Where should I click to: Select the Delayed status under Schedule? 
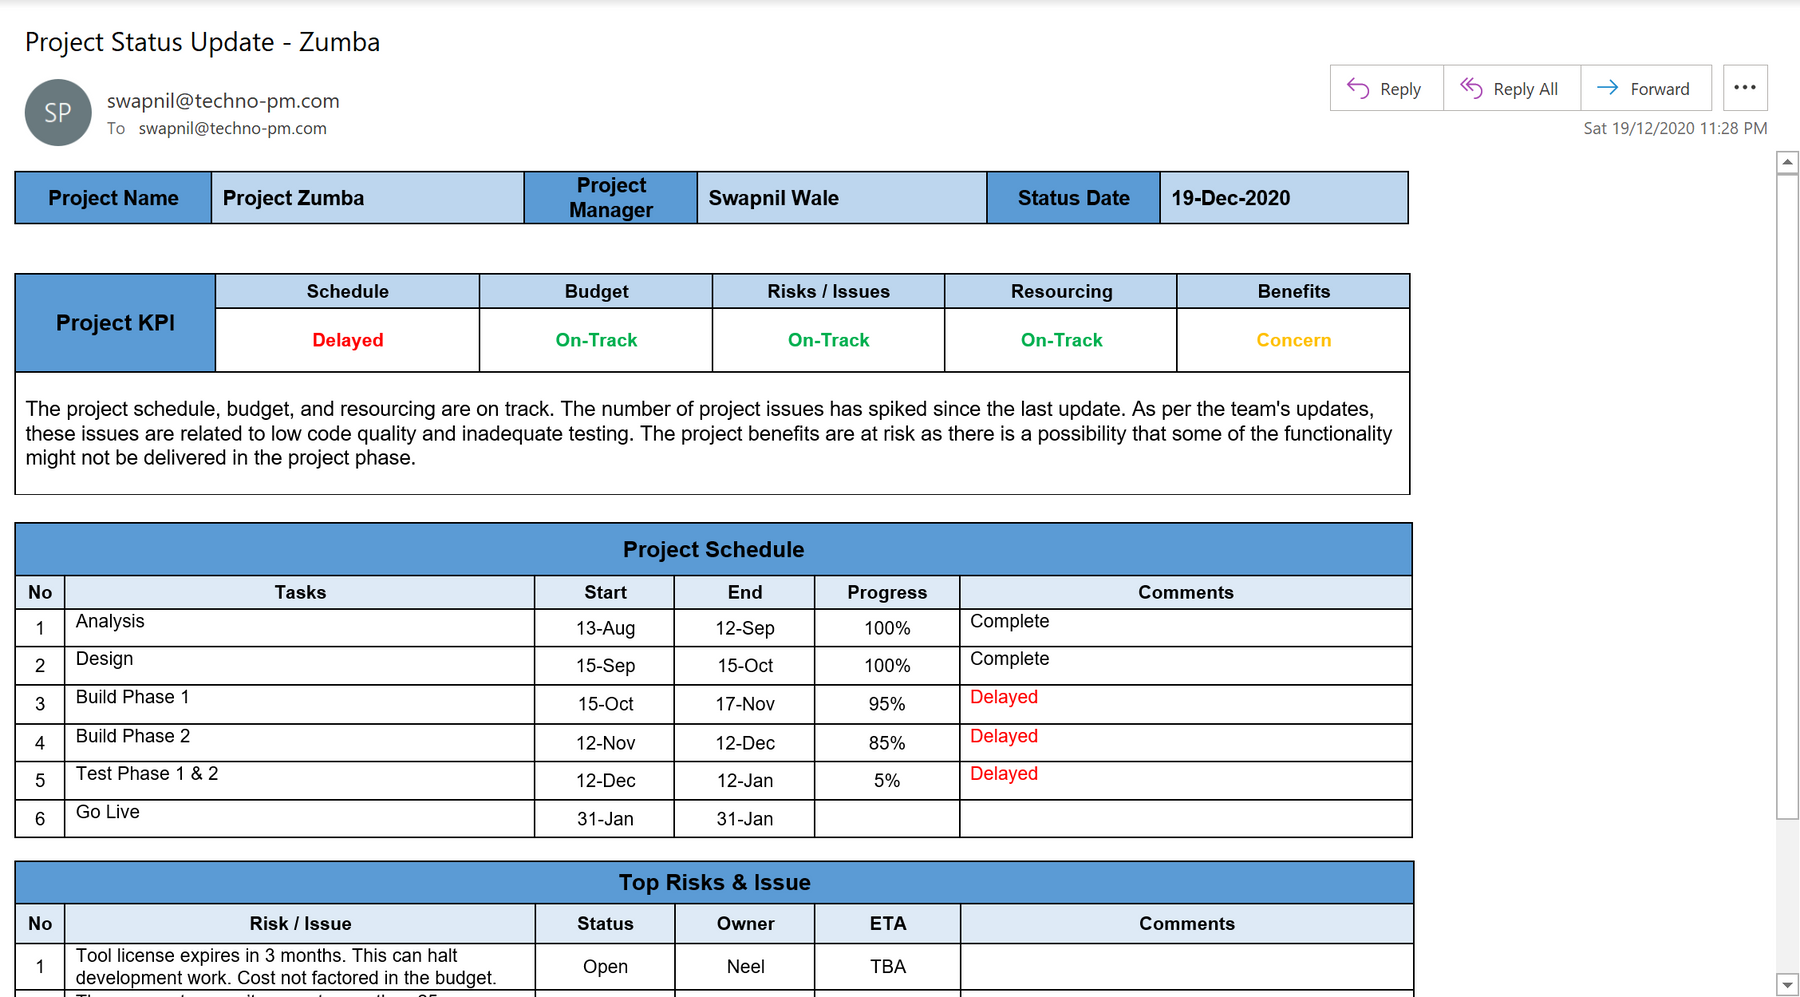click(x=347, y=340)
